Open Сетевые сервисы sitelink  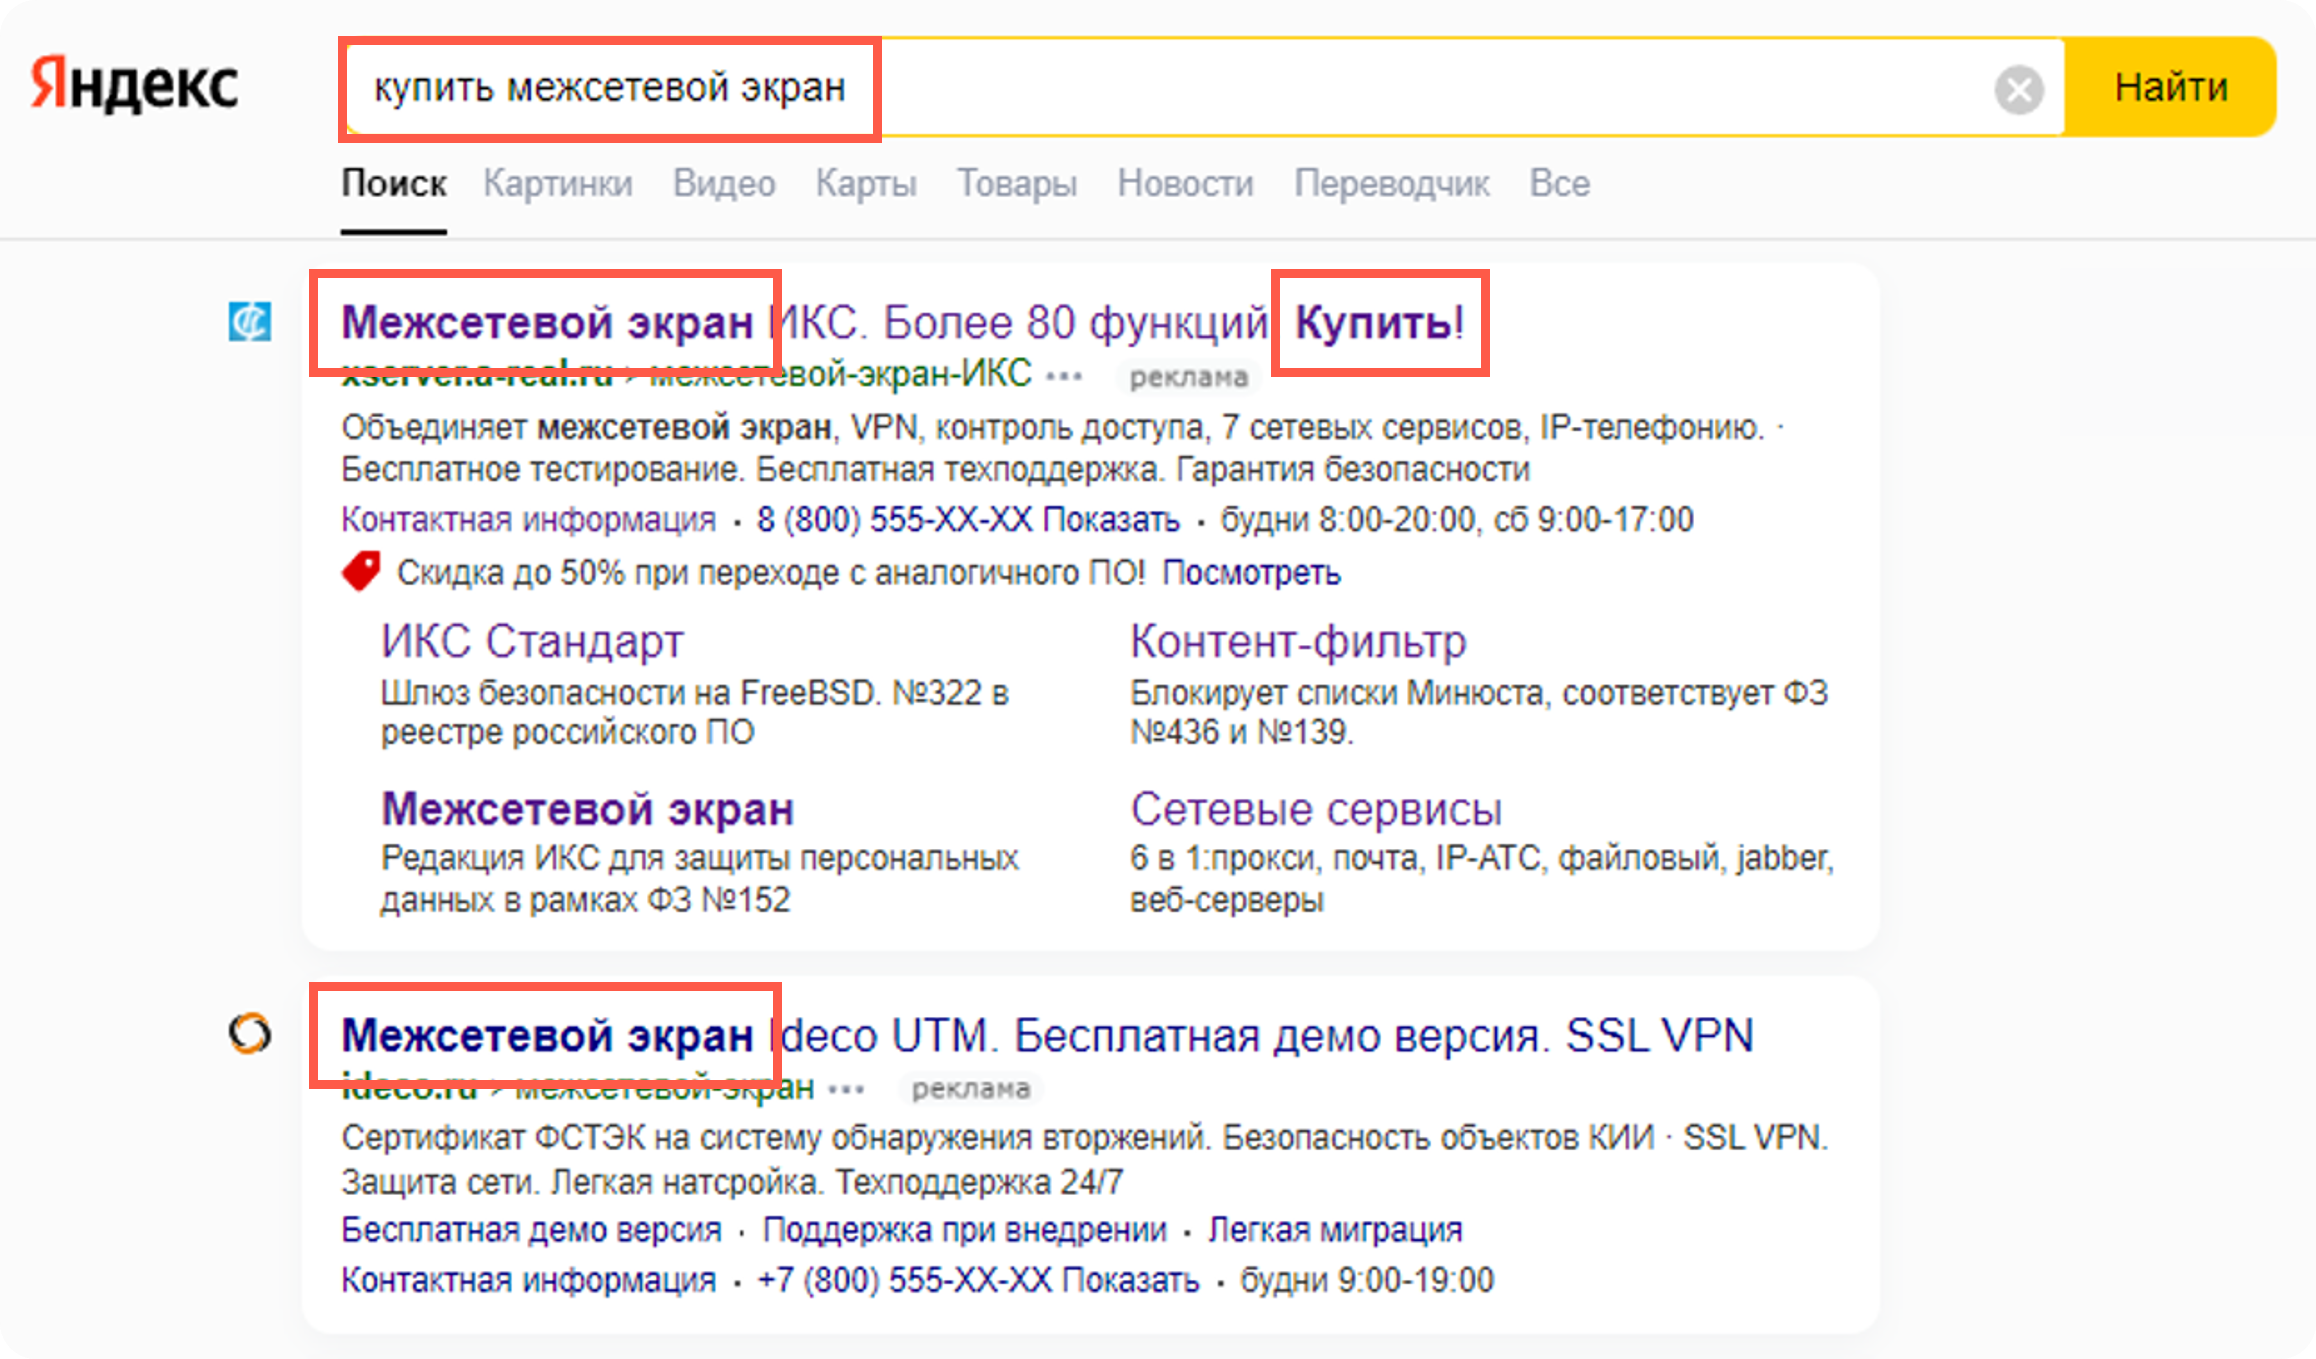pos(1316,809)
